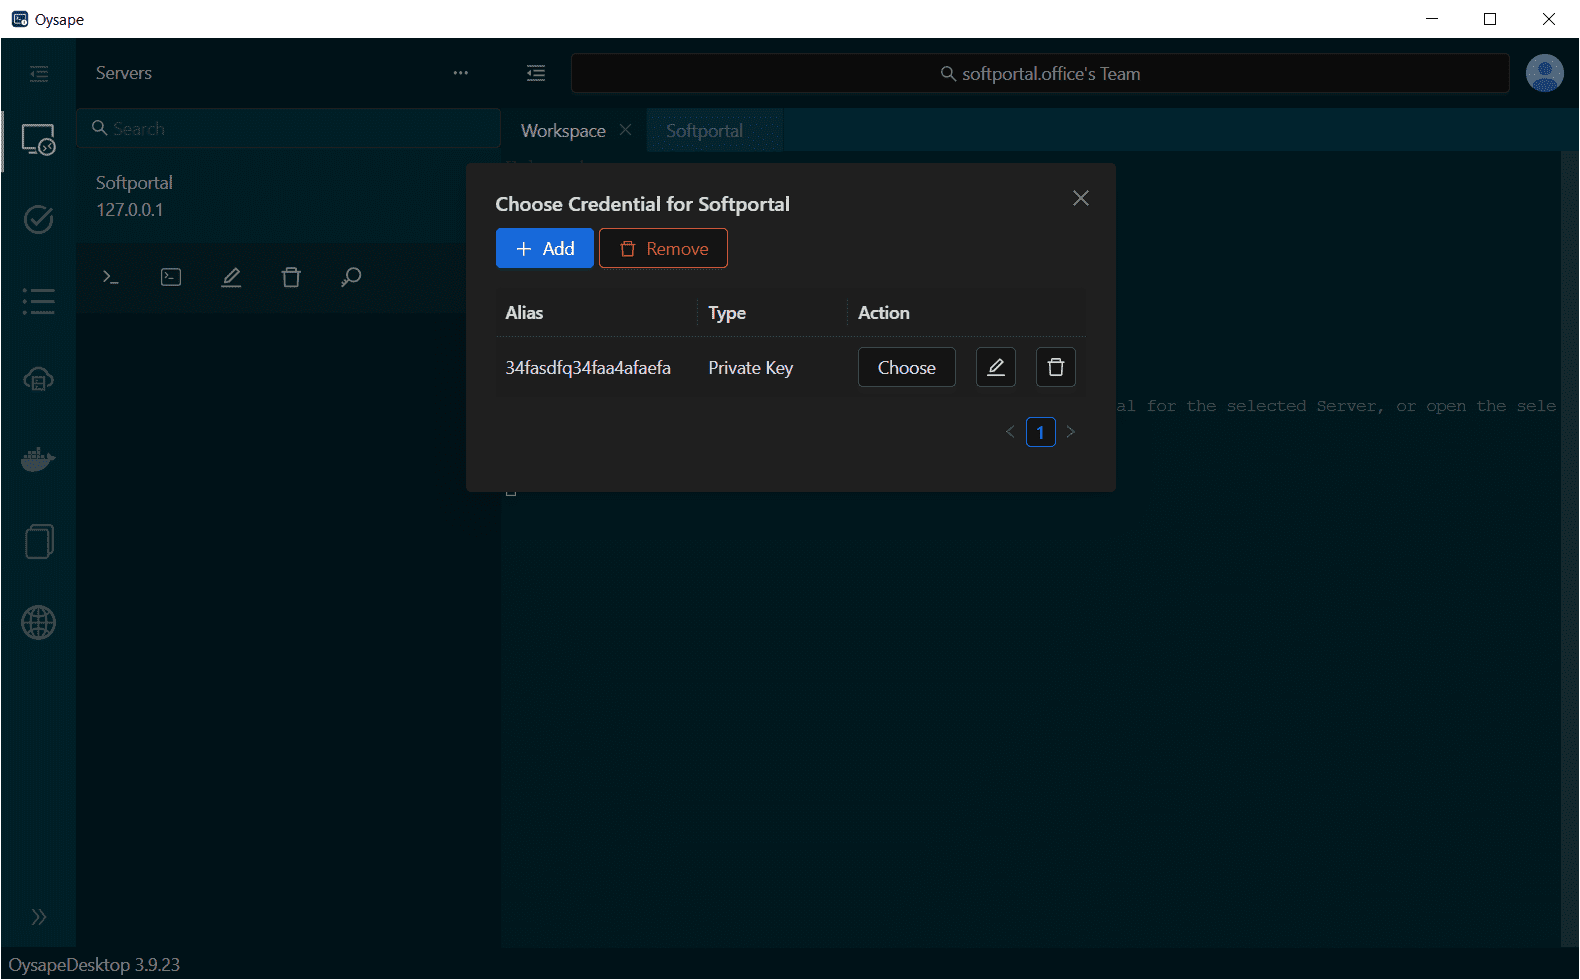The width and height of the screenshot is (1580, 980).
Task: Toggle the server list panel icon
Action: 536,73
